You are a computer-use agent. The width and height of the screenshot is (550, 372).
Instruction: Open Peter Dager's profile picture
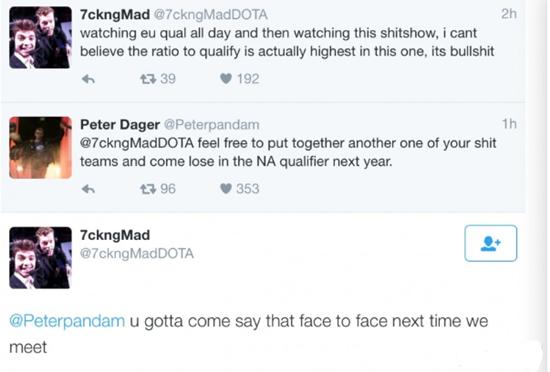pos(40,148)
